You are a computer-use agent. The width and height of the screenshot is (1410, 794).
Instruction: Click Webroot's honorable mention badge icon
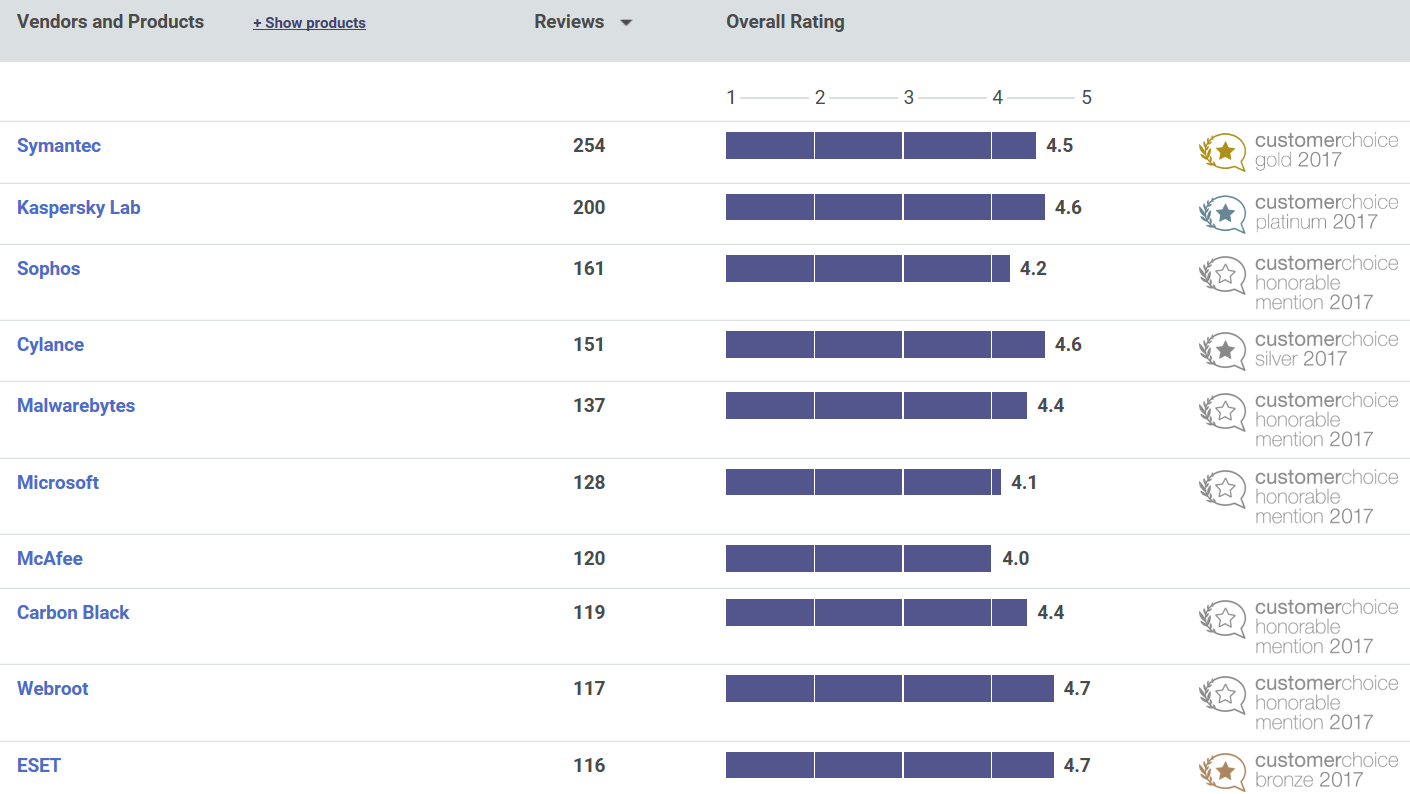coord(1222,695)
